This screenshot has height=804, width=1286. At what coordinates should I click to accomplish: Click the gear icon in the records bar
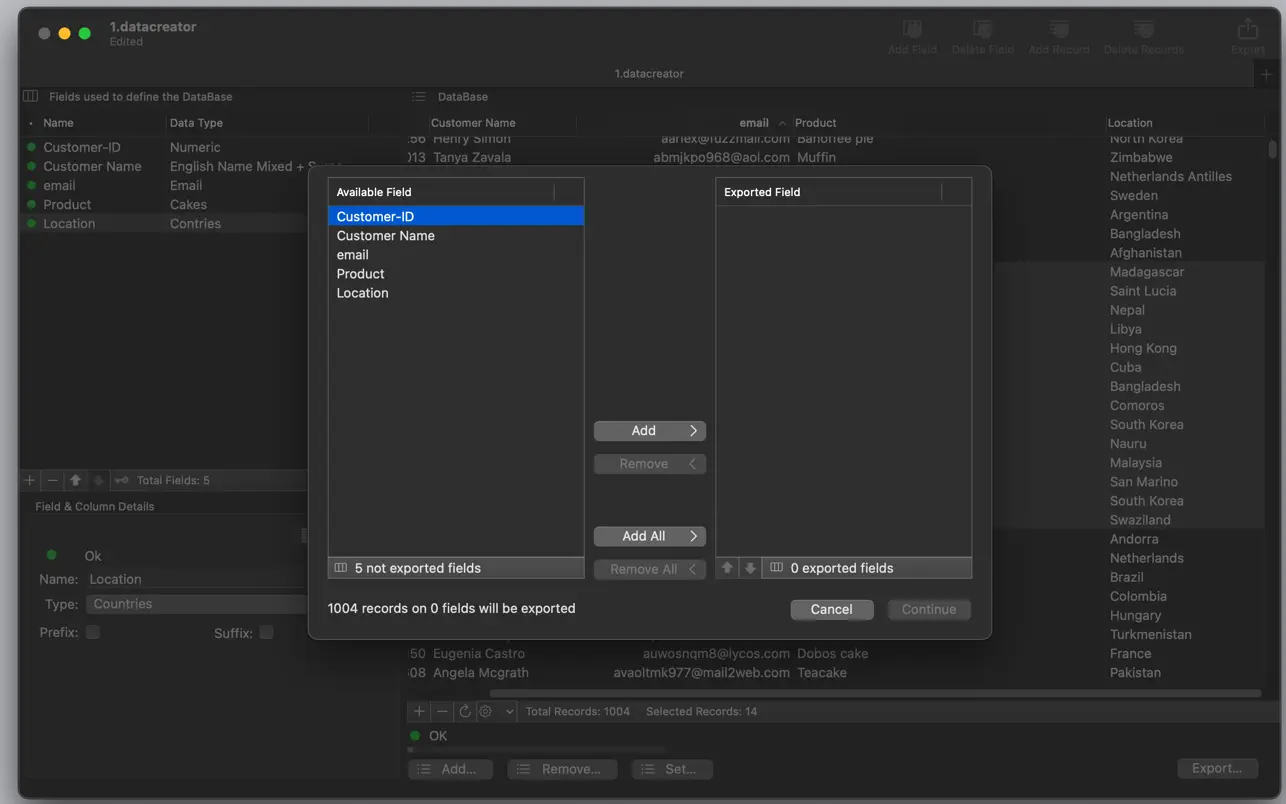(x=485, y=712)
